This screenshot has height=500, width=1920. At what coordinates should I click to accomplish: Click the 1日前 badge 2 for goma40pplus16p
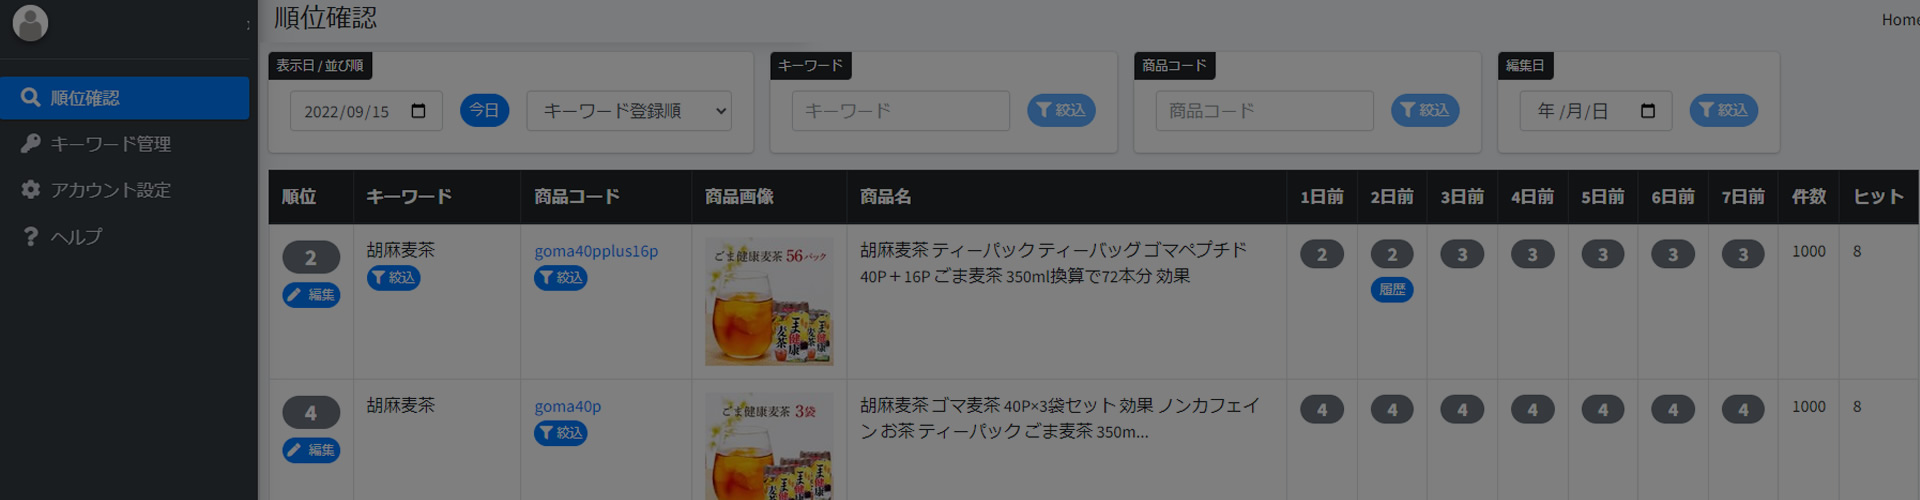1322,254
